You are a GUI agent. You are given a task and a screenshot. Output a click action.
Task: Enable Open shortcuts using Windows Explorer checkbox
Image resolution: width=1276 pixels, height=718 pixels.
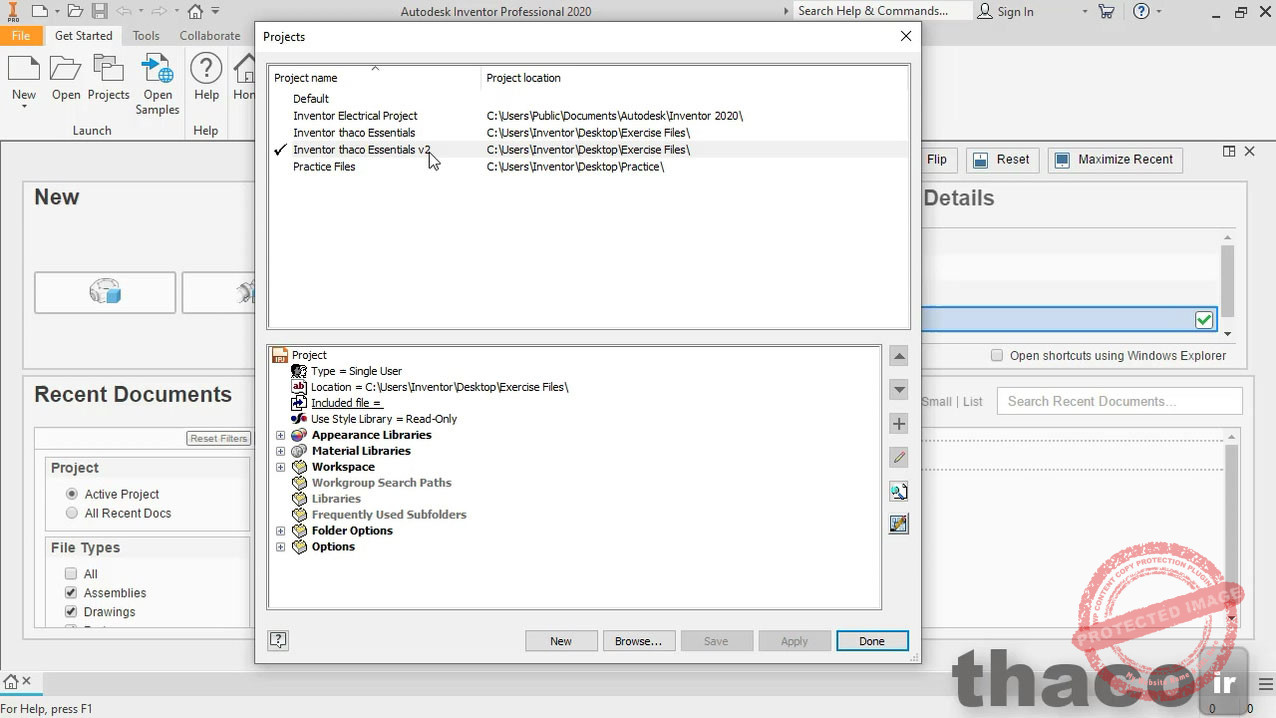pyautogui.click(x=996, y=355)
